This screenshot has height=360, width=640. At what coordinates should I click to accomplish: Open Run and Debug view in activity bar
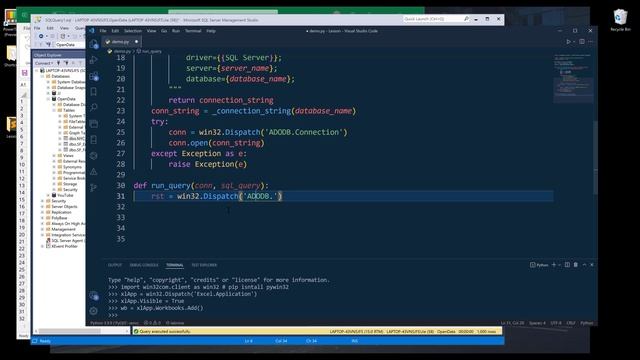94,60
